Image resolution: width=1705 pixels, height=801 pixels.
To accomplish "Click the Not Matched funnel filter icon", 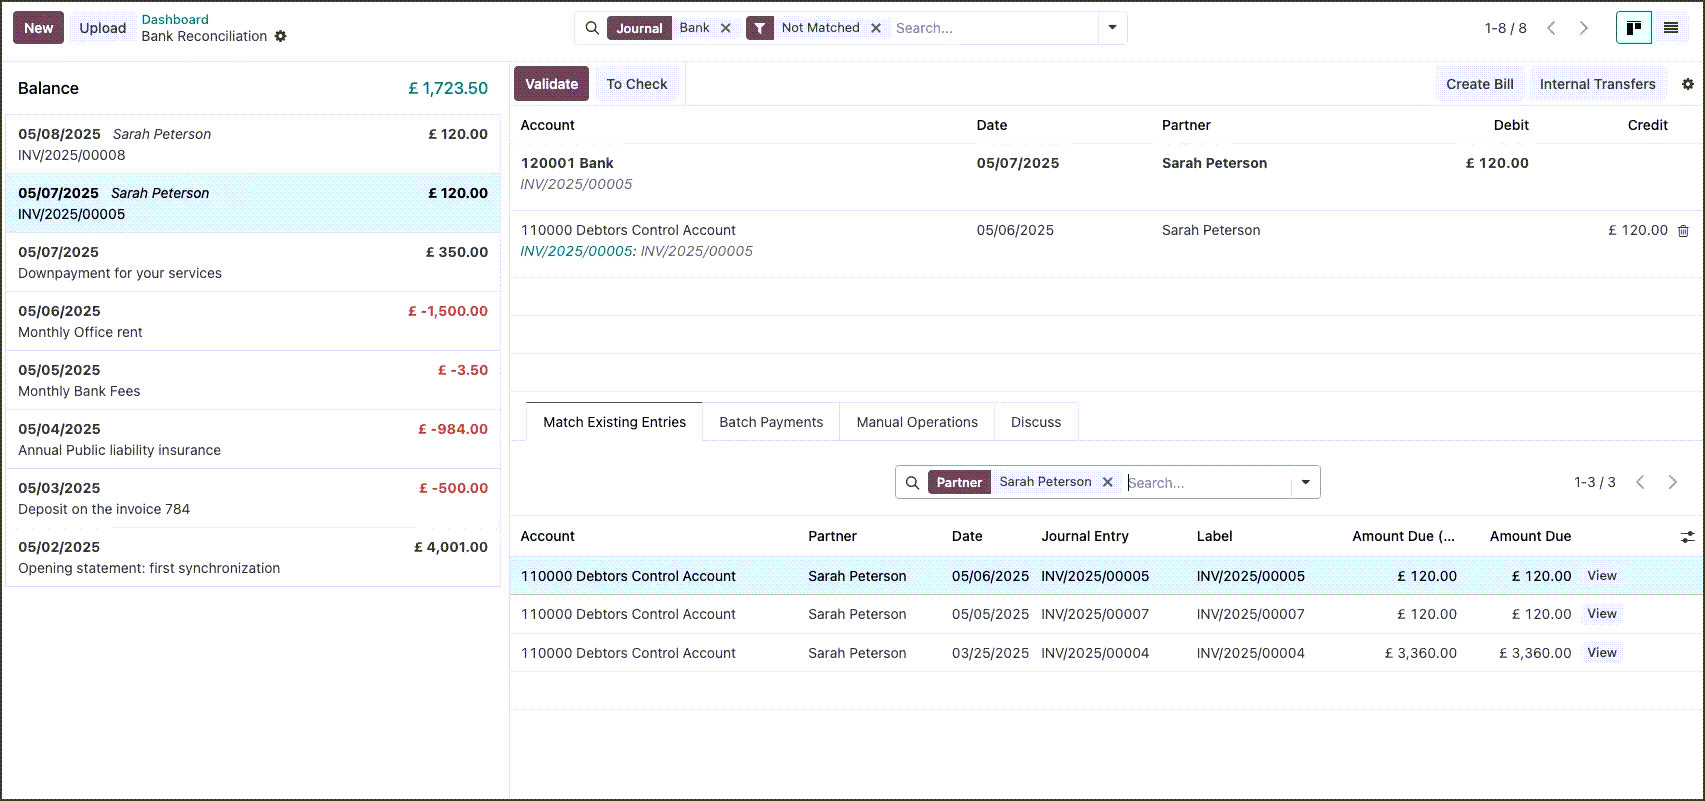I will tap(760, 28).
